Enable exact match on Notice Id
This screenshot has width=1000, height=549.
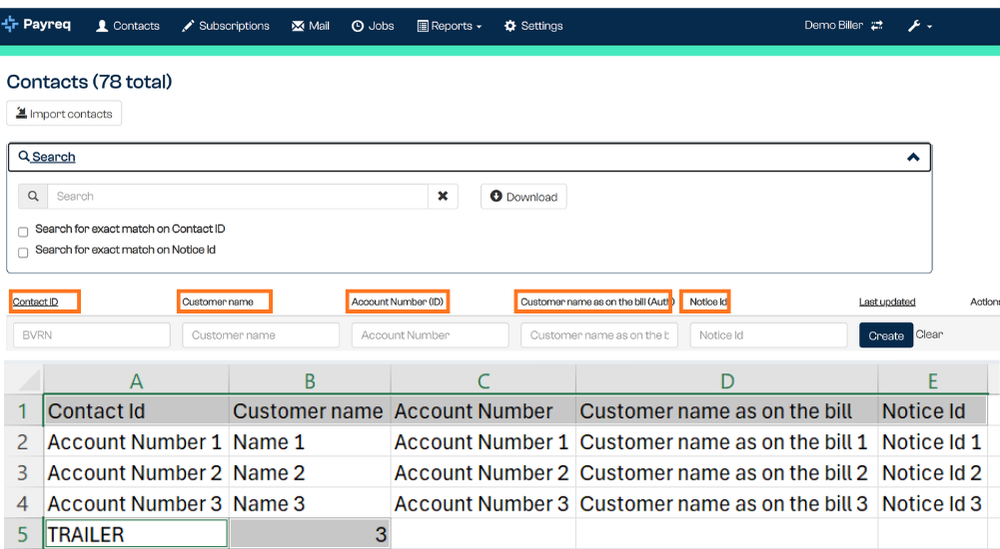click(23, 253)
